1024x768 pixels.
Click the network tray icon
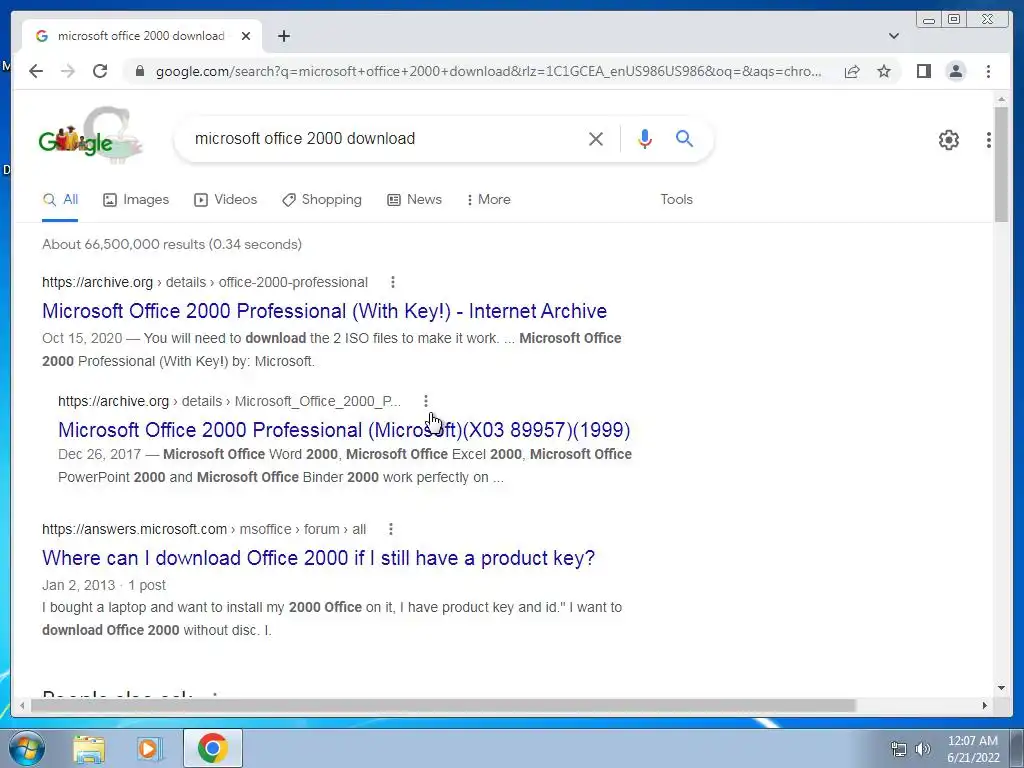coord(899,749)
